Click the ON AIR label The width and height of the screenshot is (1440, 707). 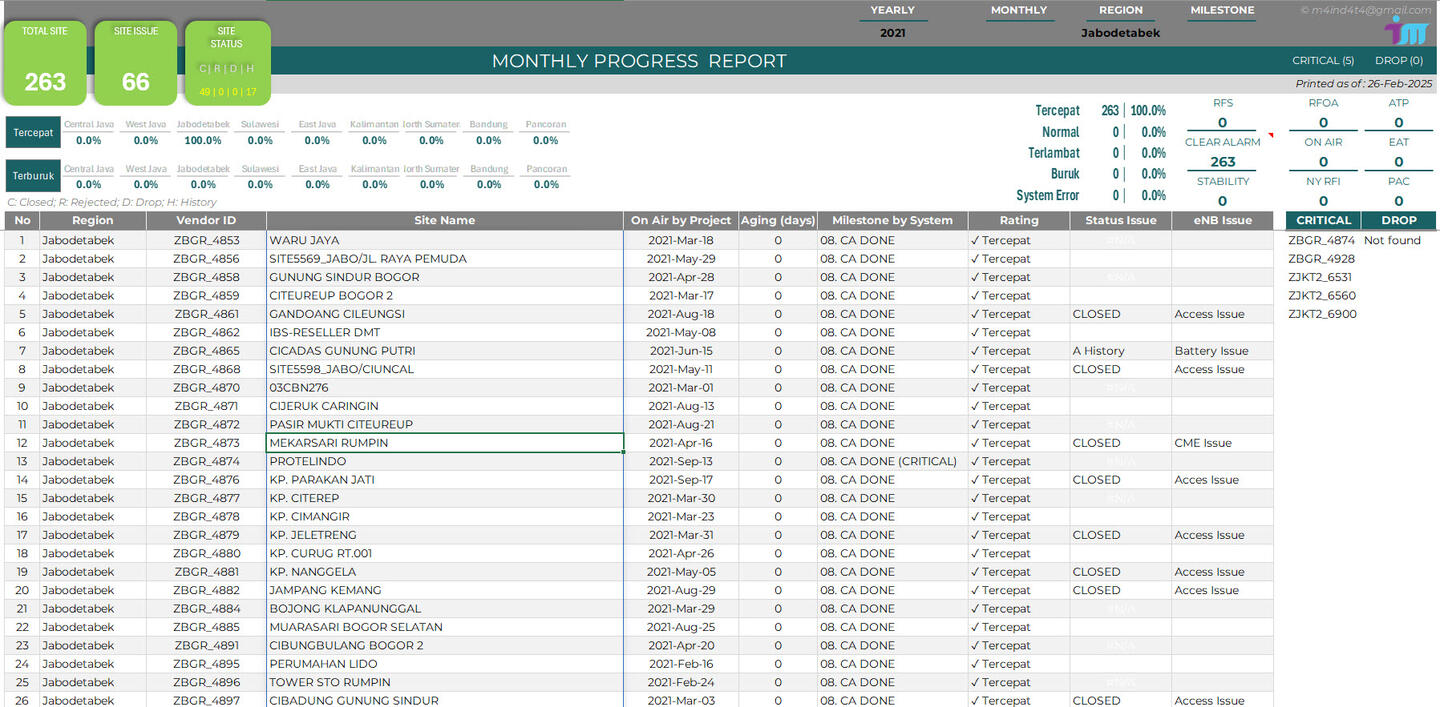(x=1323, y=142)
